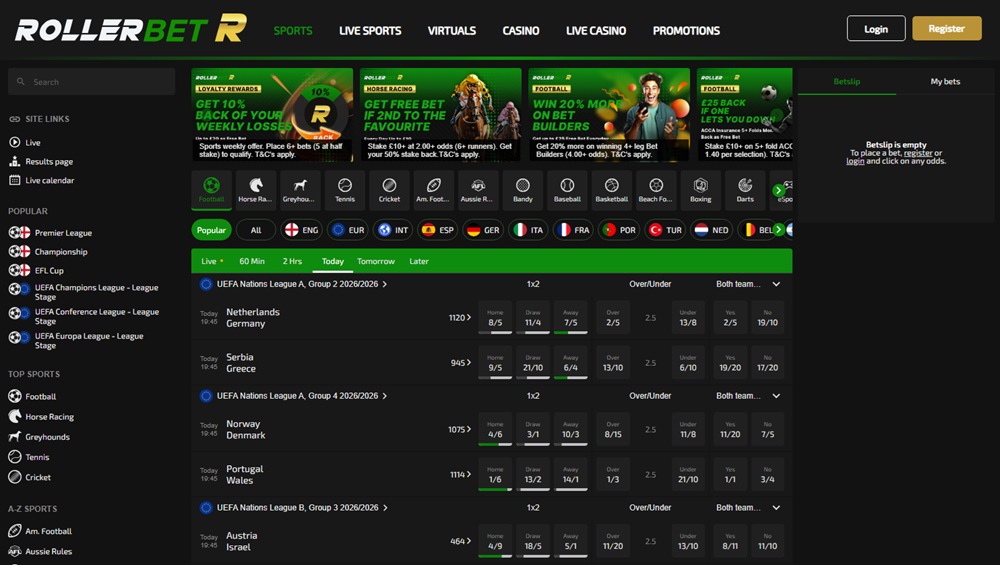Filter by INT international pill
Screen dimensions: 1000x565
(x=393, y=230)
